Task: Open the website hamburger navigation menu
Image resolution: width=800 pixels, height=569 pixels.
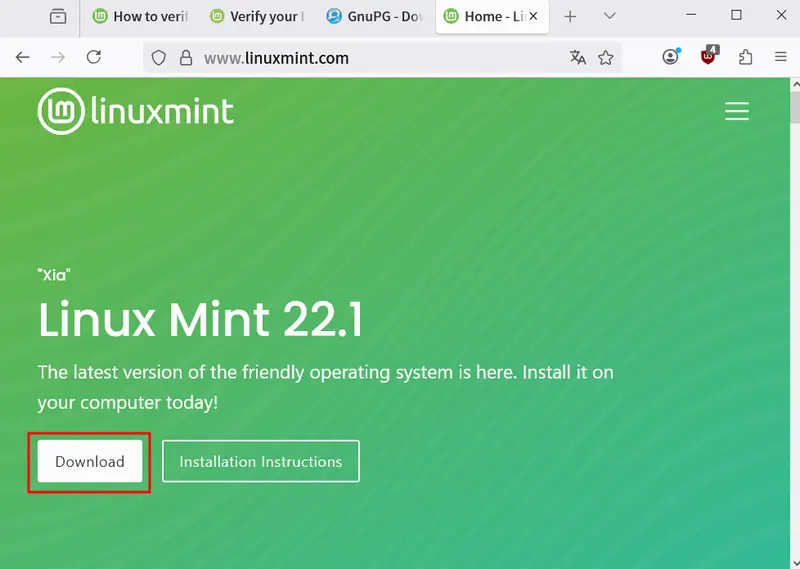Action: (x=737, y=111)
